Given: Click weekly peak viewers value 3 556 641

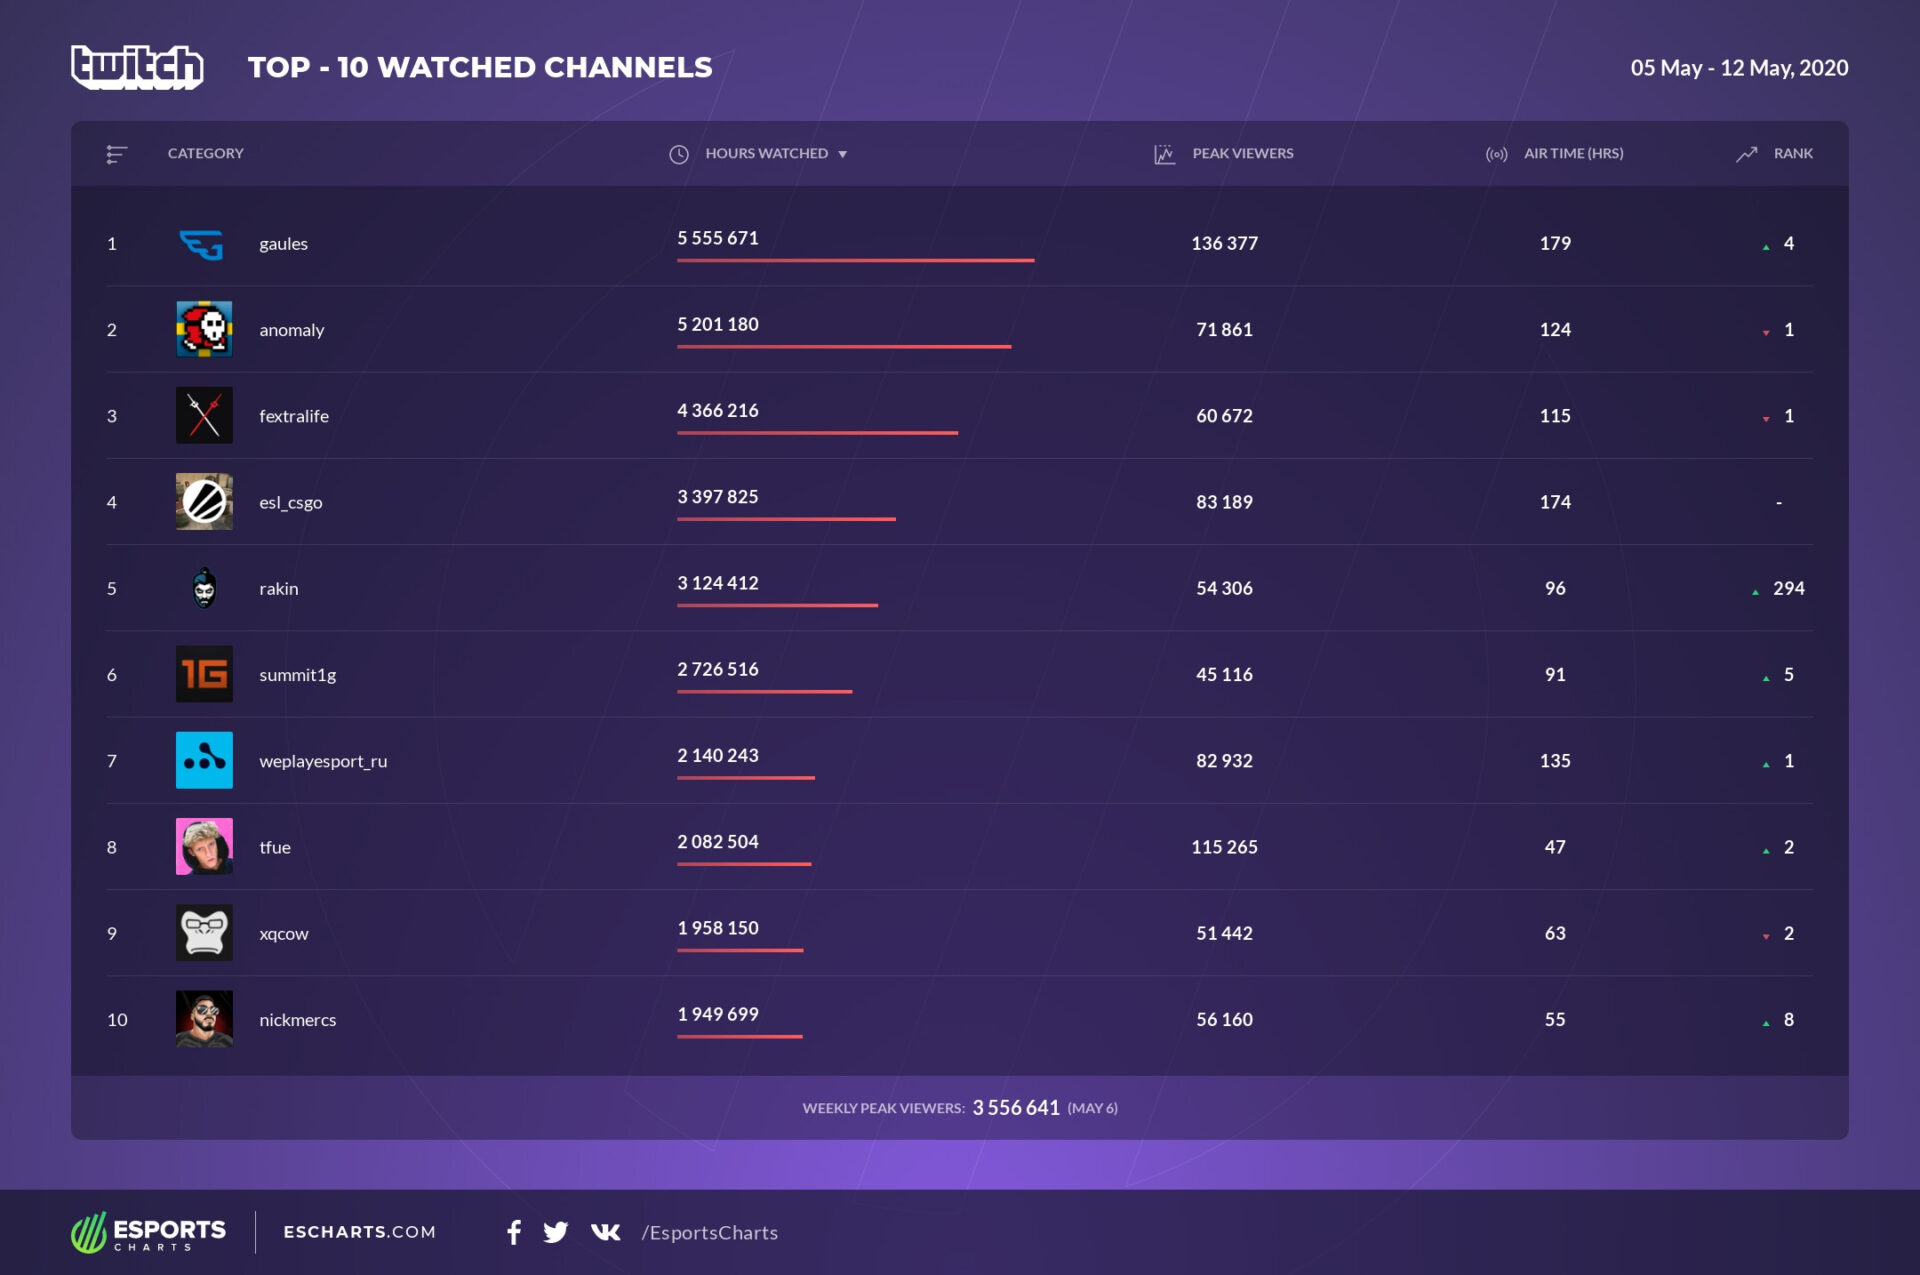Looking at the screenshot, I should point(1015,1108).
